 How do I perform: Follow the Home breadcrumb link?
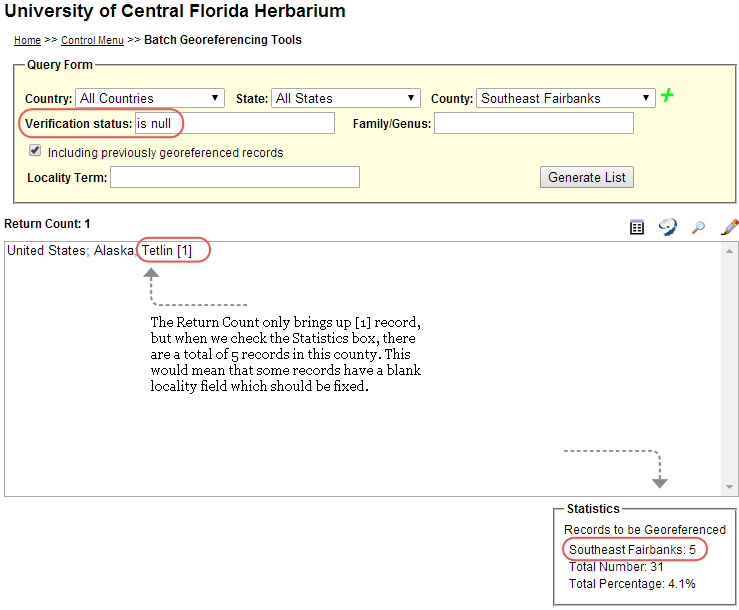[x=27, y=40]
